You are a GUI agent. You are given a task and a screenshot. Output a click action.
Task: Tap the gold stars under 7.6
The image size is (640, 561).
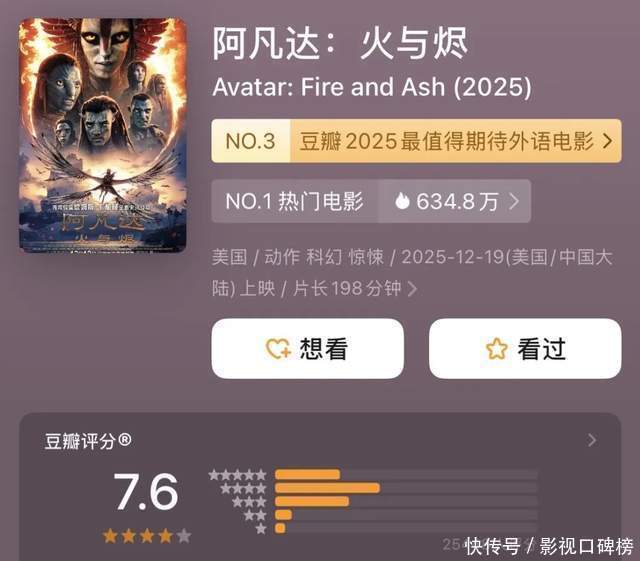click(147, 536)
